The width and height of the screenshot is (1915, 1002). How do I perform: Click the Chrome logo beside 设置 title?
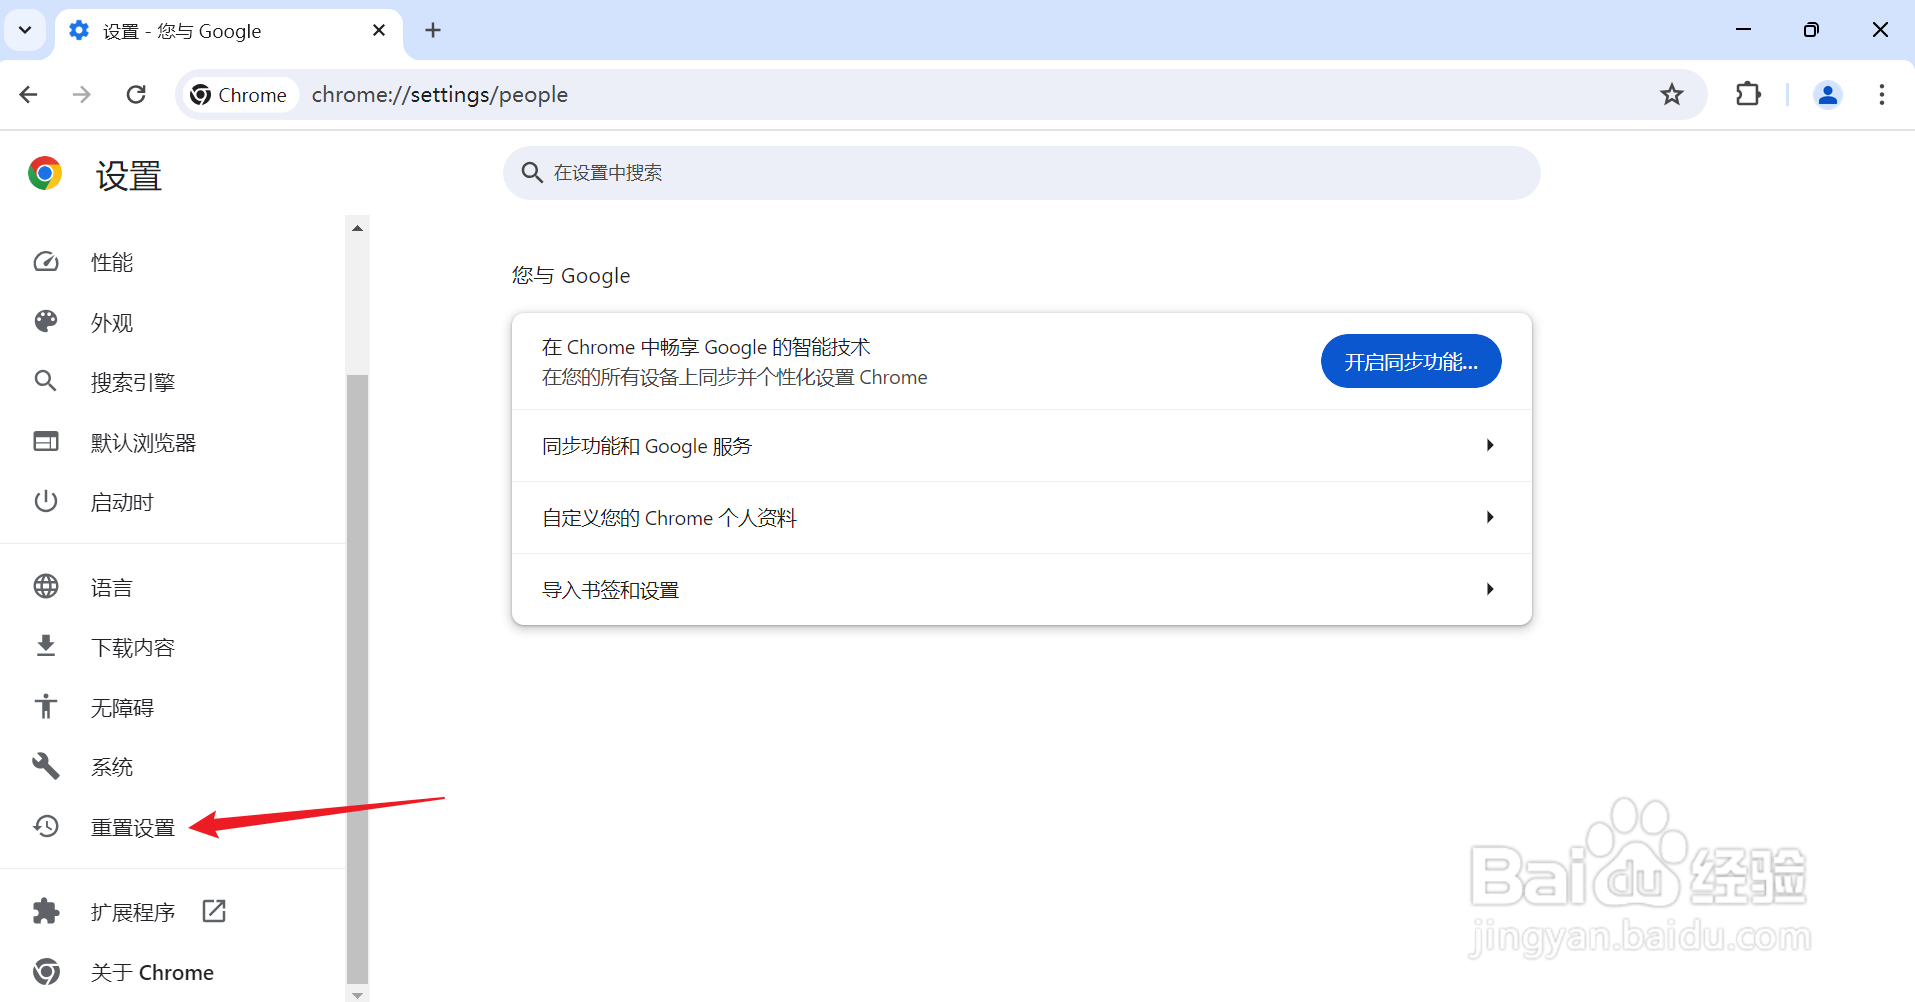(45, 173)
